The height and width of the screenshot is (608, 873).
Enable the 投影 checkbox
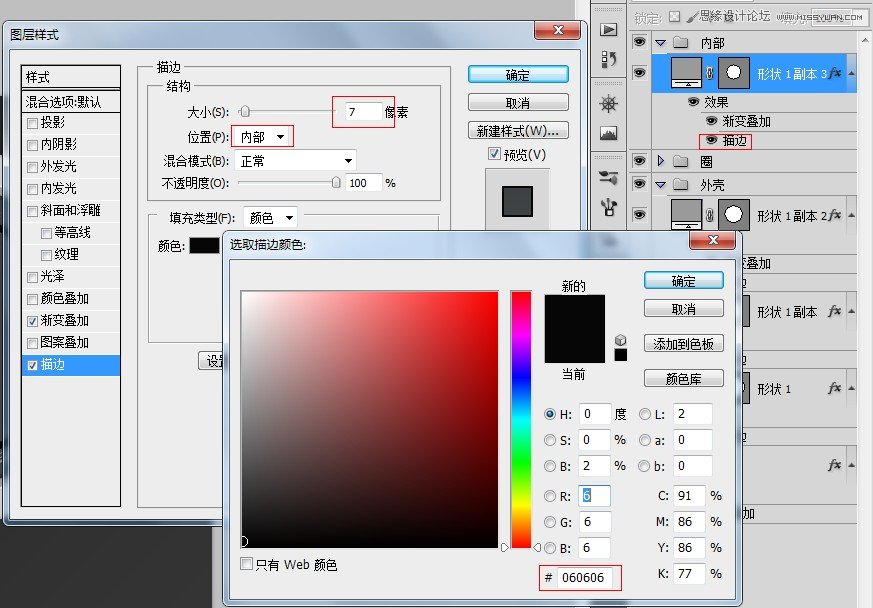click(x=32, y=123)
